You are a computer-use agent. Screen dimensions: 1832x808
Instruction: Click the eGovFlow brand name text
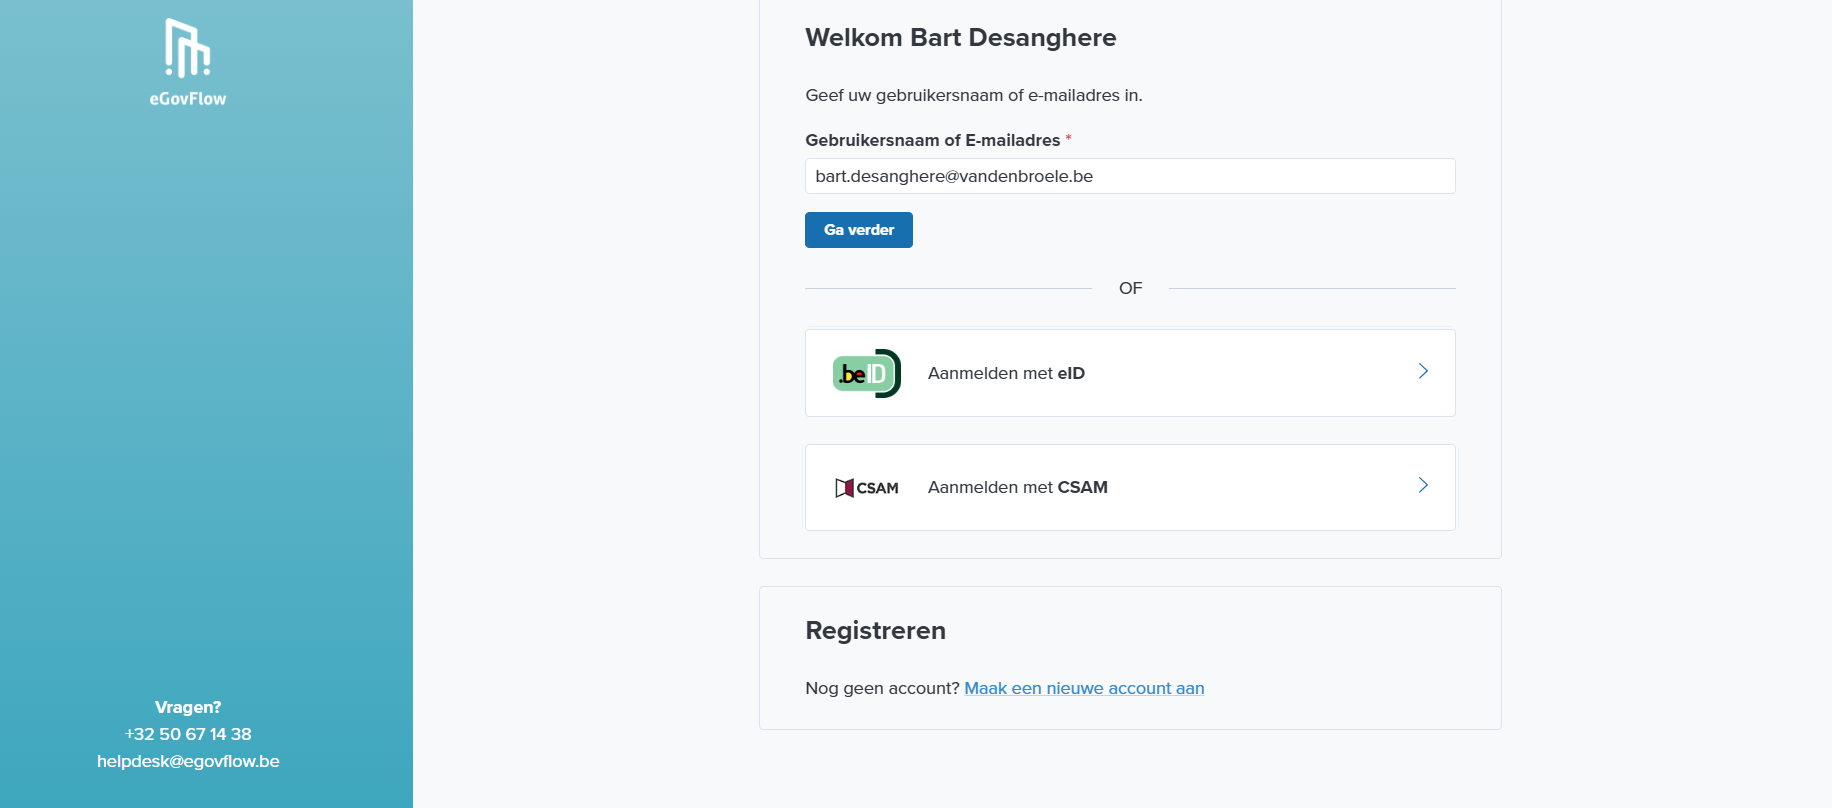188,99
